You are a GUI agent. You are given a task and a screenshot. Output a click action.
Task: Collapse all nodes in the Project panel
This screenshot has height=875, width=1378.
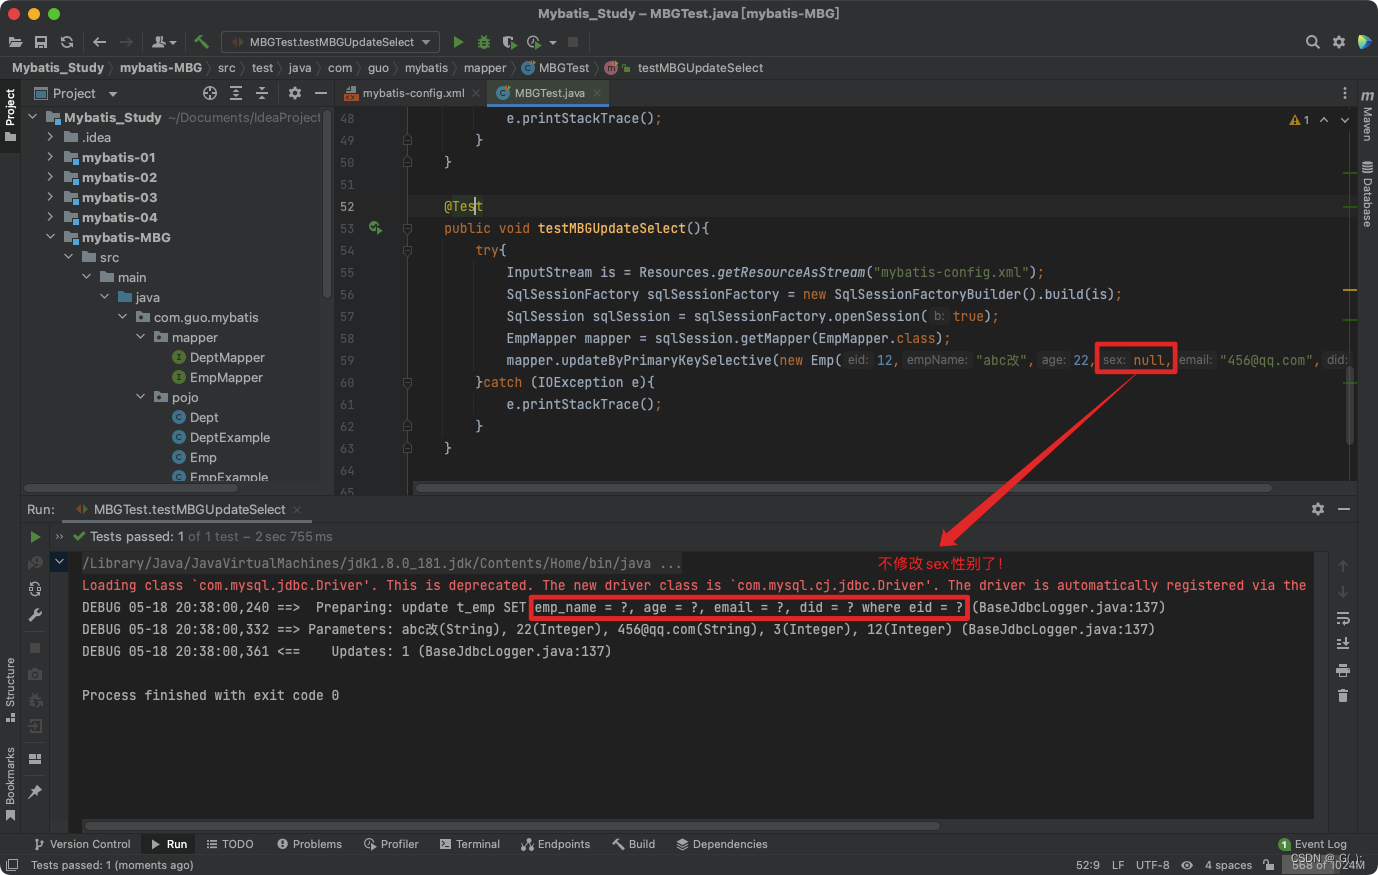[262, 93]
